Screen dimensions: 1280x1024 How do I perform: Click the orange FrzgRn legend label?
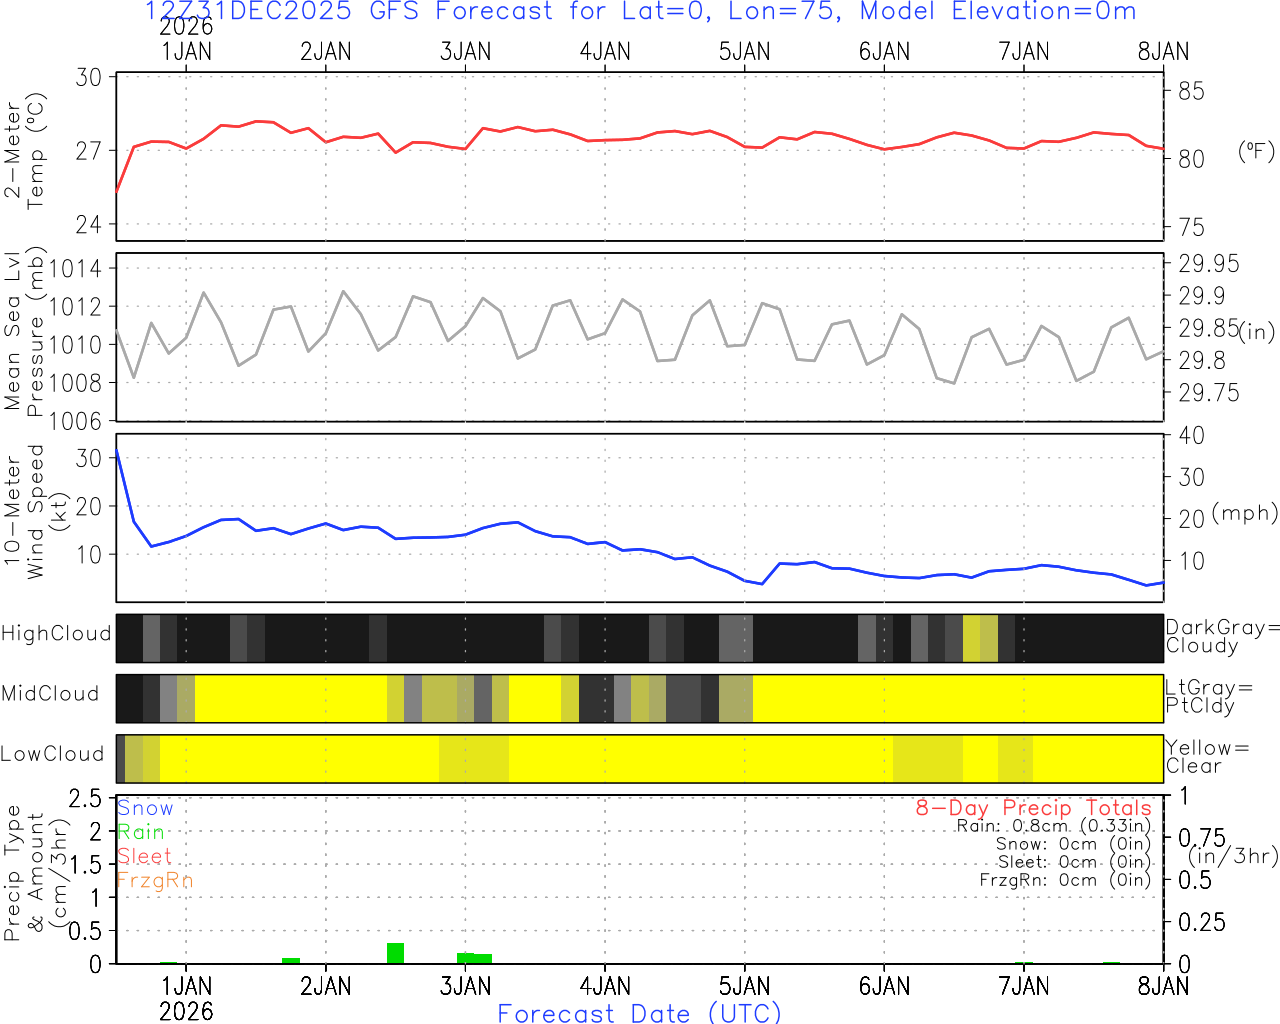pyautogui.click(x=154, y=880)
